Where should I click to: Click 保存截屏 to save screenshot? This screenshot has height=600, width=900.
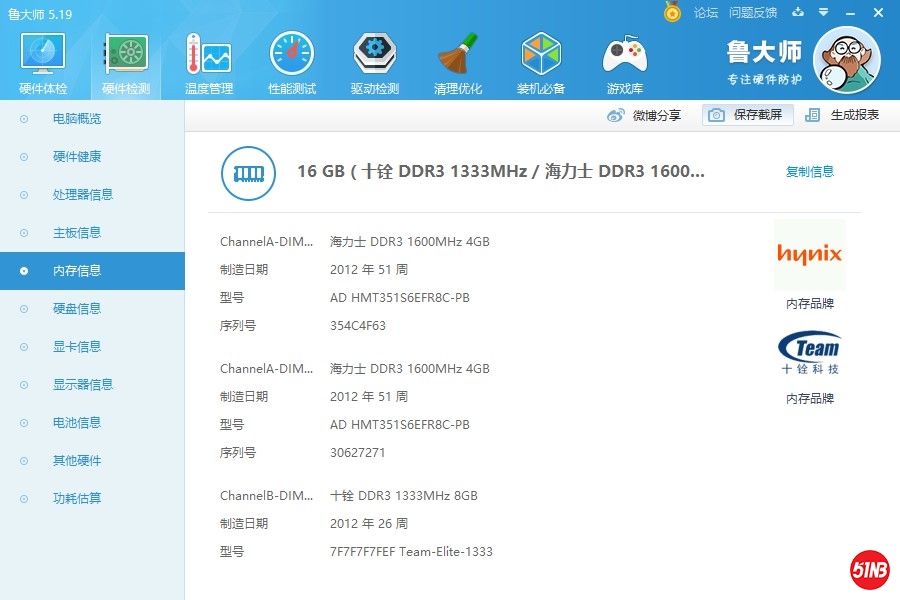point(747,115)
